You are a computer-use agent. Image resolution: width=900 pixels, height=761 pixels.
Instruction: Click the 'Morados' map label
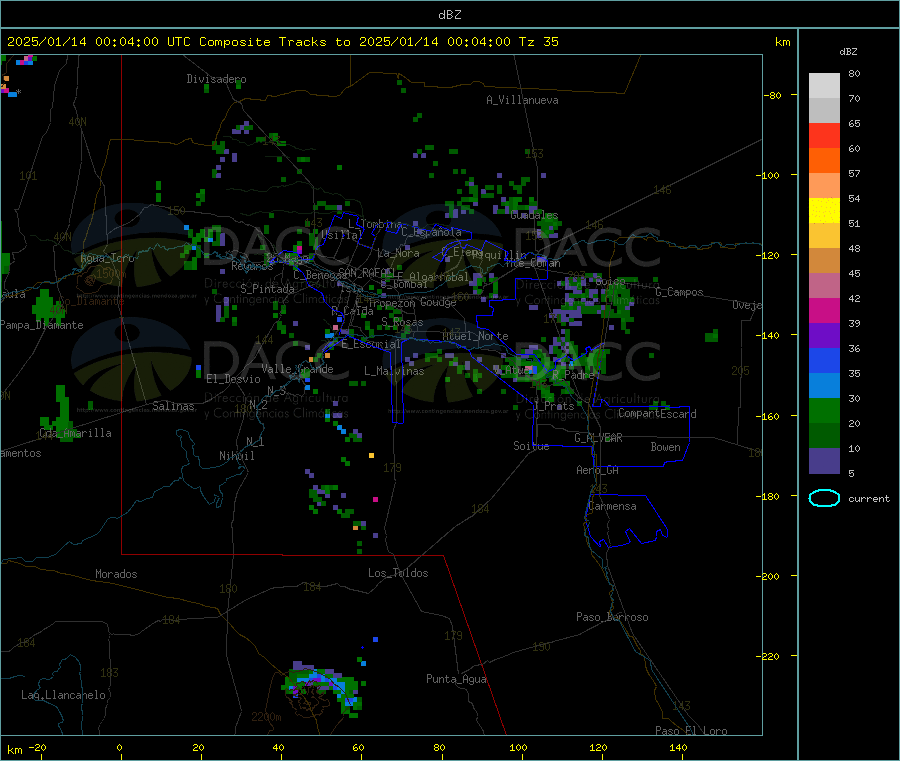[116, 574]
